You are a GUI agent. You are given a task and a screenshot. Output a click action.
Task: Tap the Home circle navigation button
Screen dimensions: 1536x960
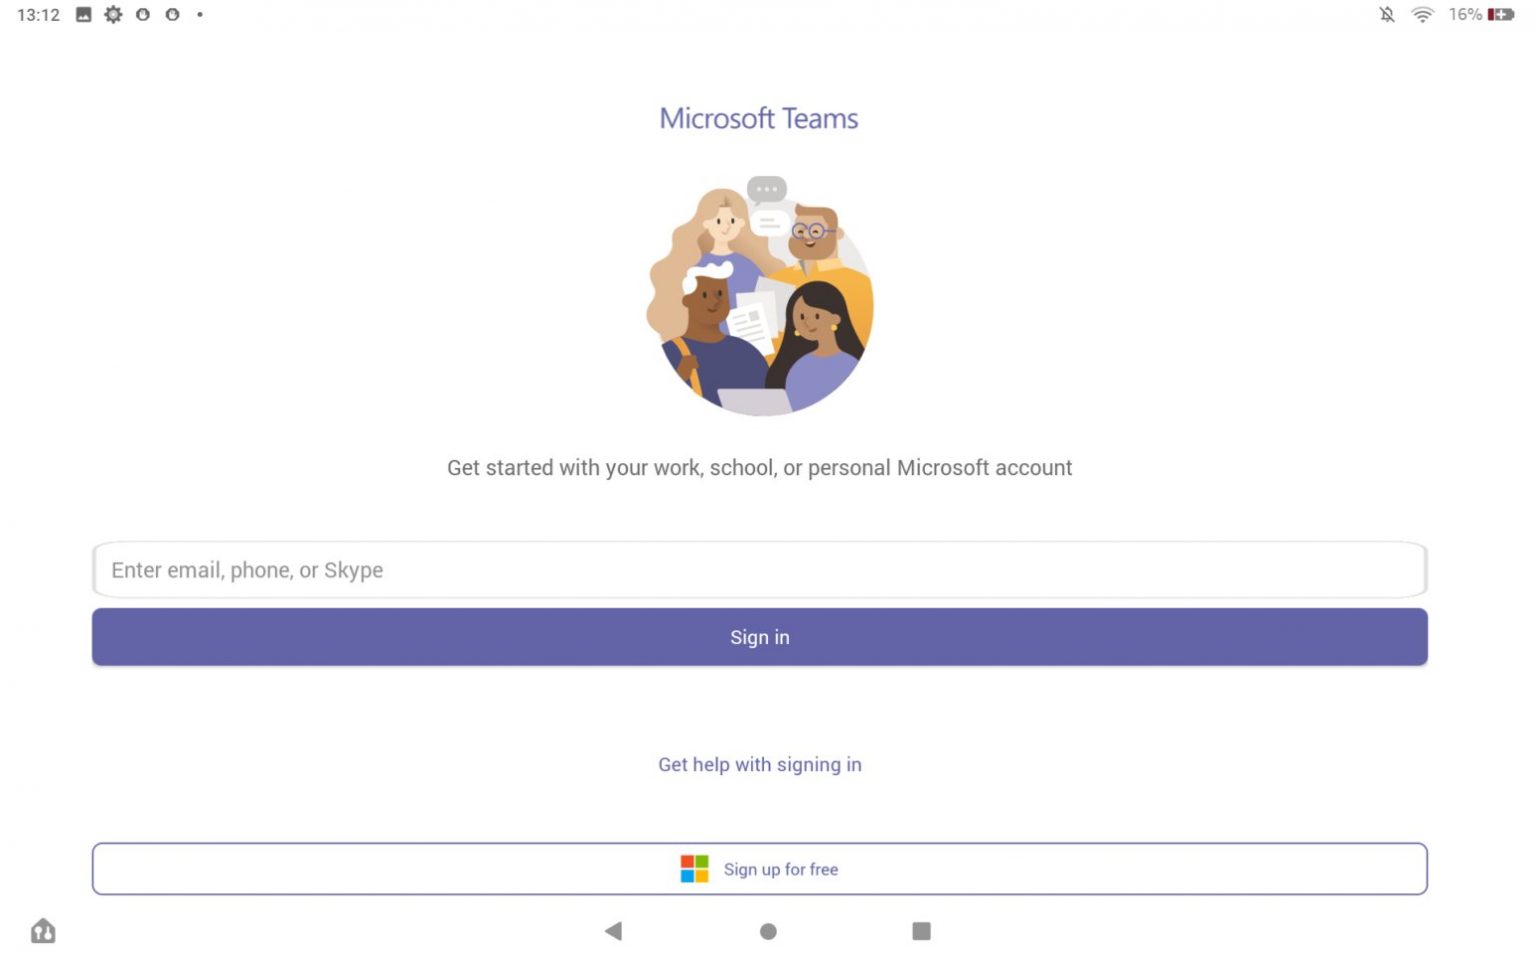click(768, 930)
